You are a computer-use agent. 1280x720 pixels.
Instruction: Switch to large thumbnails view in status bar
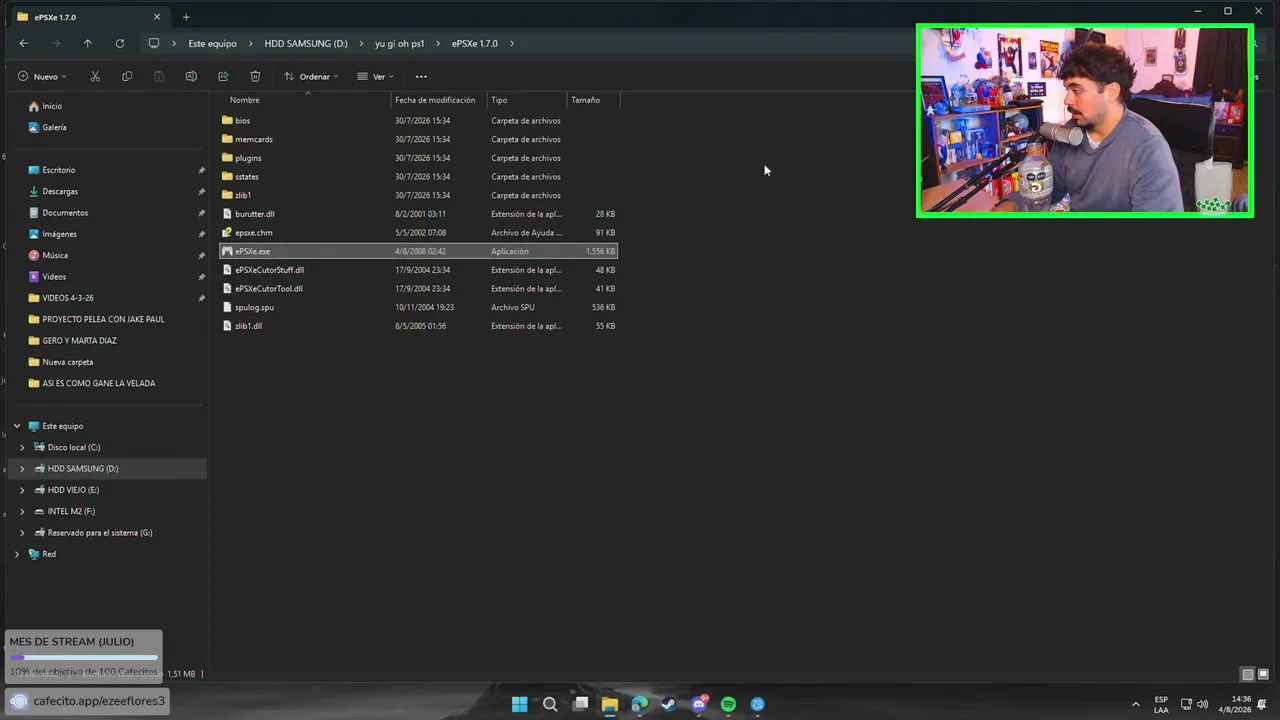[1263, 674]
